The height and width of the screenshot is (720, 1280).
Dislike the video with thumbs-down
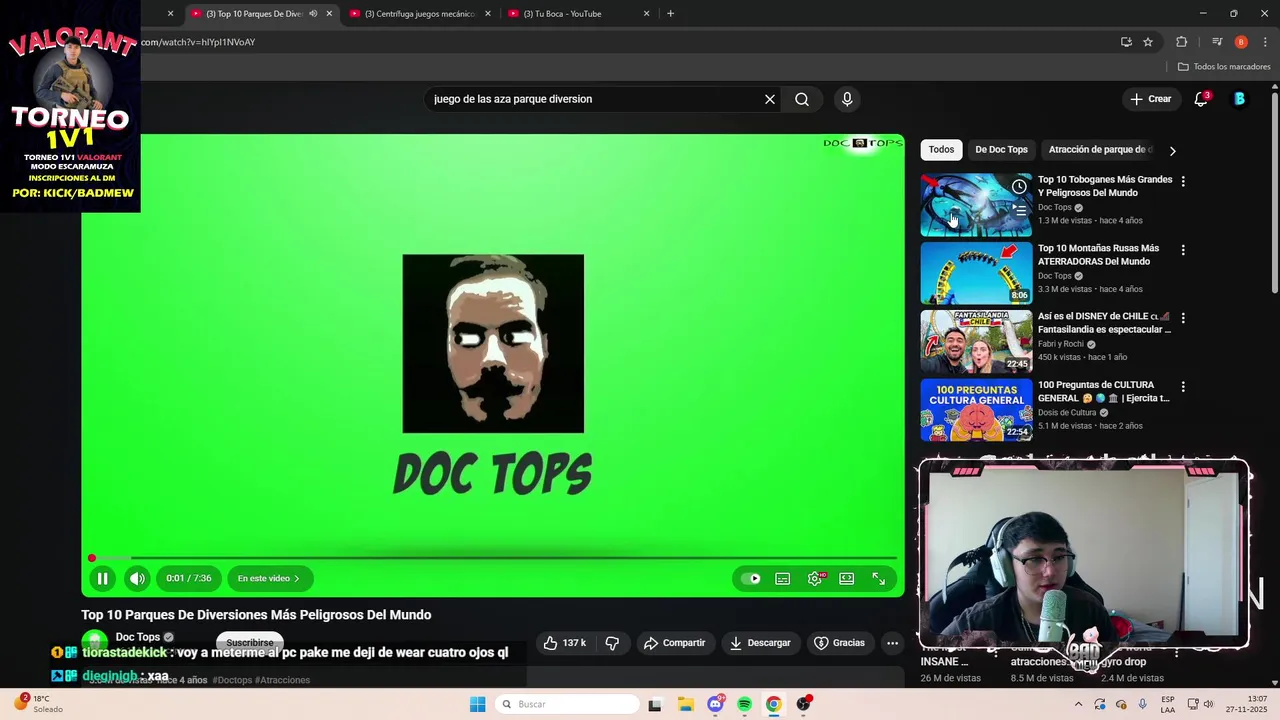[x=612, y=643]
